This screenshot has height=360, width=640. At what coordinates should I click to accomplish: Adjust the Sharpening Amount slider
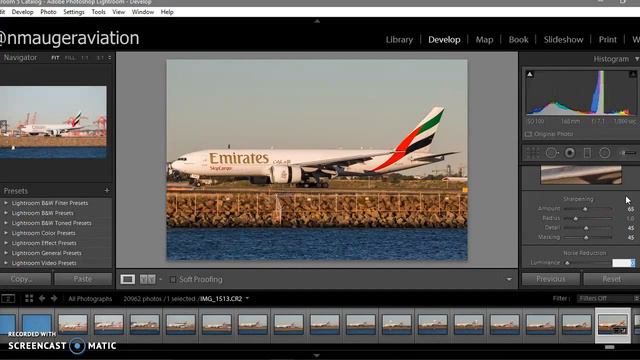[x=585, y=209]
